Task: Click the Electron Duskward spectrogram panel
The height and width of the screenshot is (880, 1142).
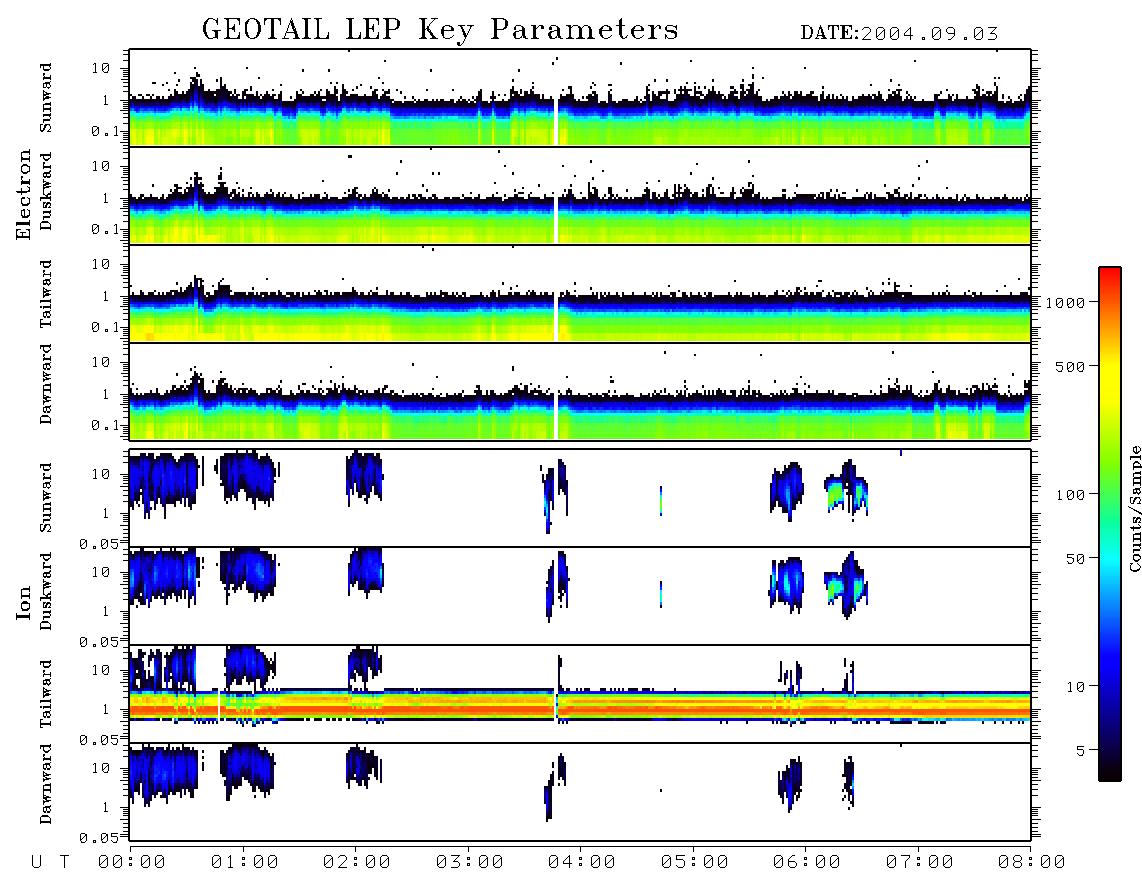Action: pos(580,195)
